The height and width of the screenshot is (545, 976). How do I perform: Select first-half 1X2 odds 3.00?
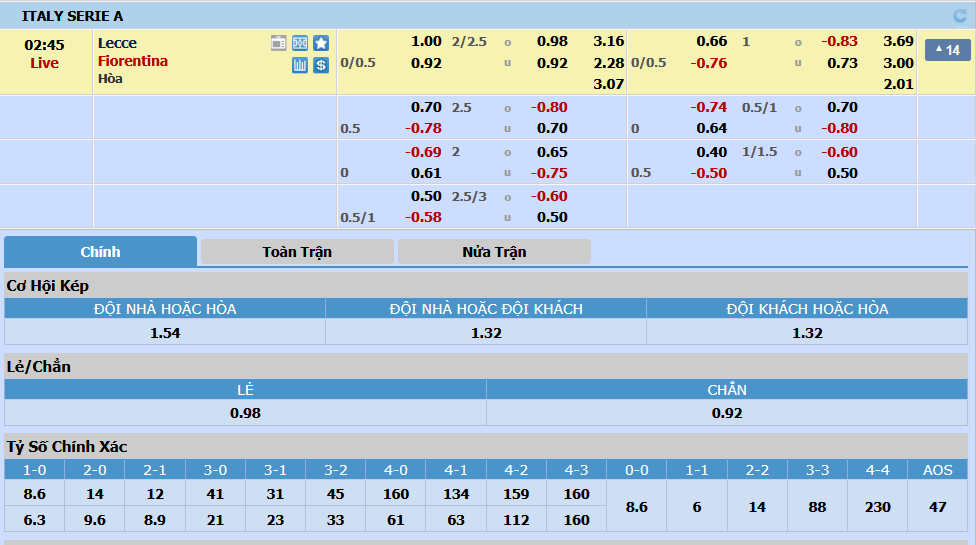tap(898, 63)
